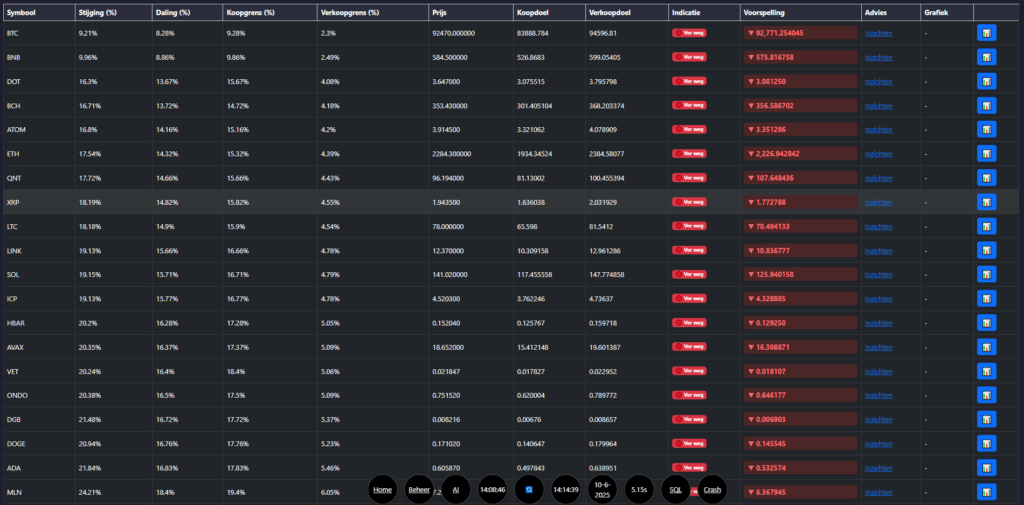
Task: View Inzichten advice for ADA
Action: pos(878,468)
